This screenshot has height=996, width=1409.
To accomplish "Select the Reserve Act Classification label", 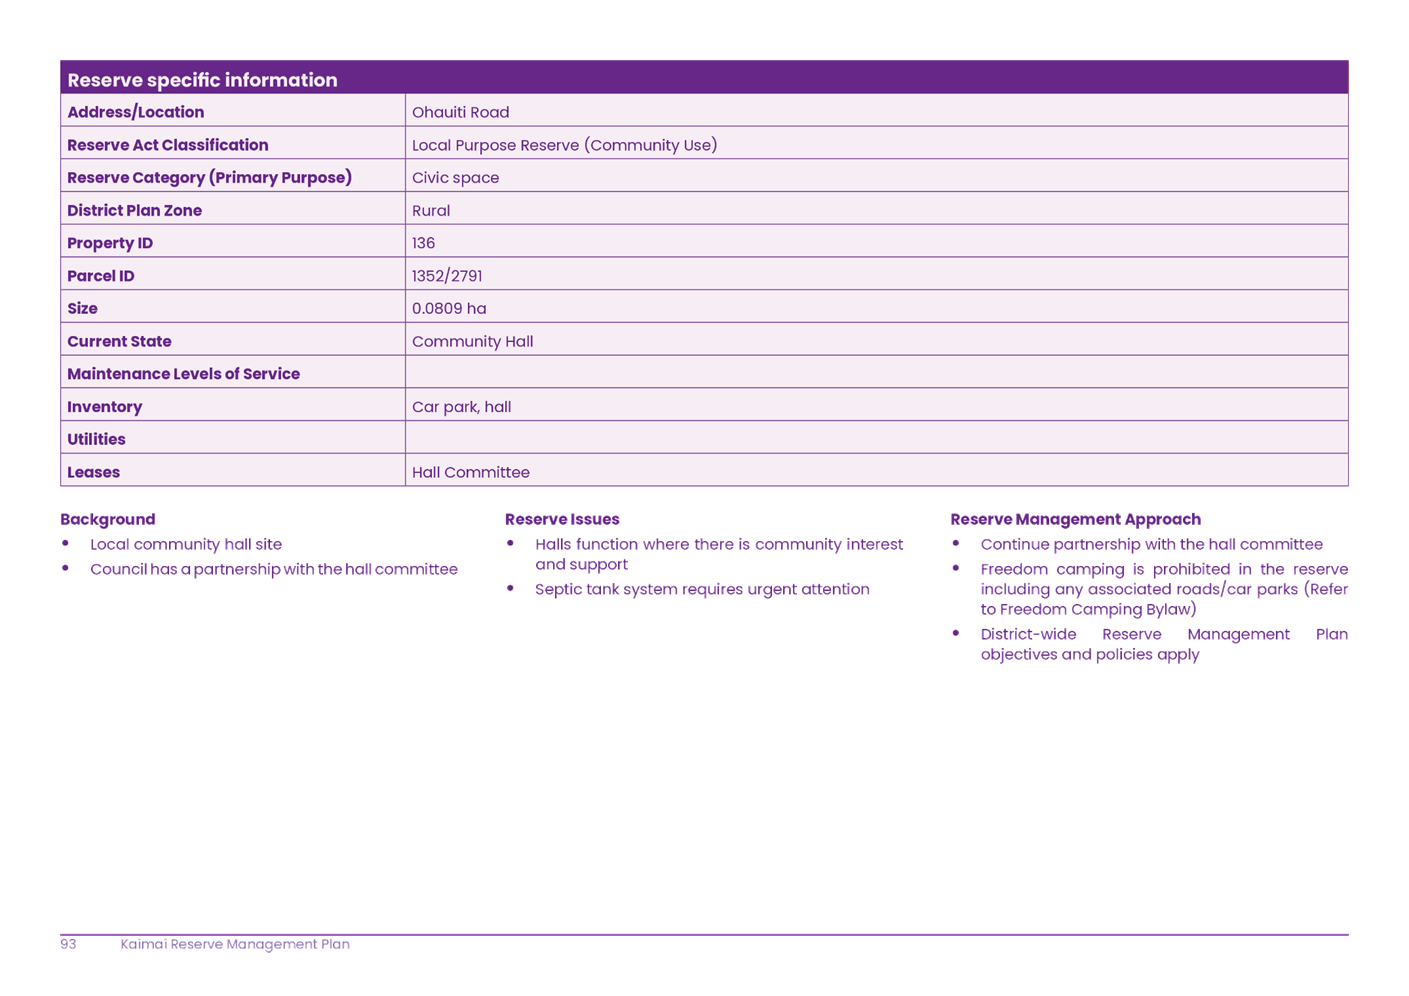I will click(x=168, y=145).
